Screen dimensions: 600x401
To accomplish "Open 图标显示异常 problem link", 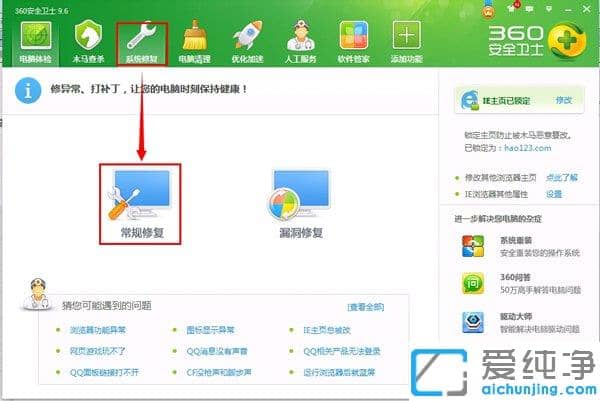I will (210, 330).
